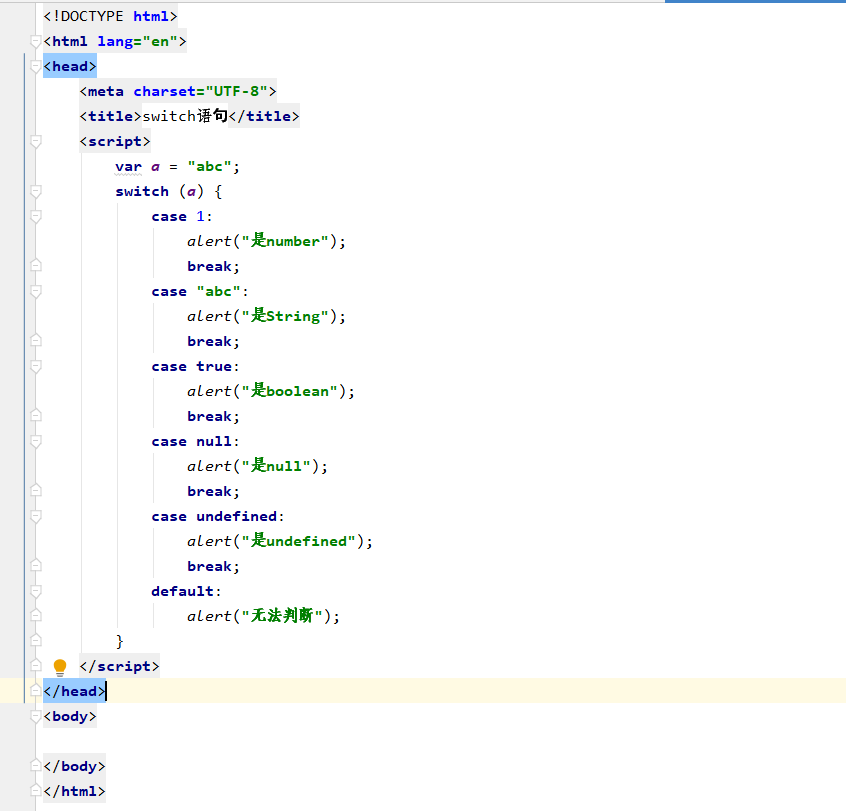Click the fold end marker beside </body>
Image resolution: width=846 pixels, height=811 pixels.
click(x=36, y=766)
